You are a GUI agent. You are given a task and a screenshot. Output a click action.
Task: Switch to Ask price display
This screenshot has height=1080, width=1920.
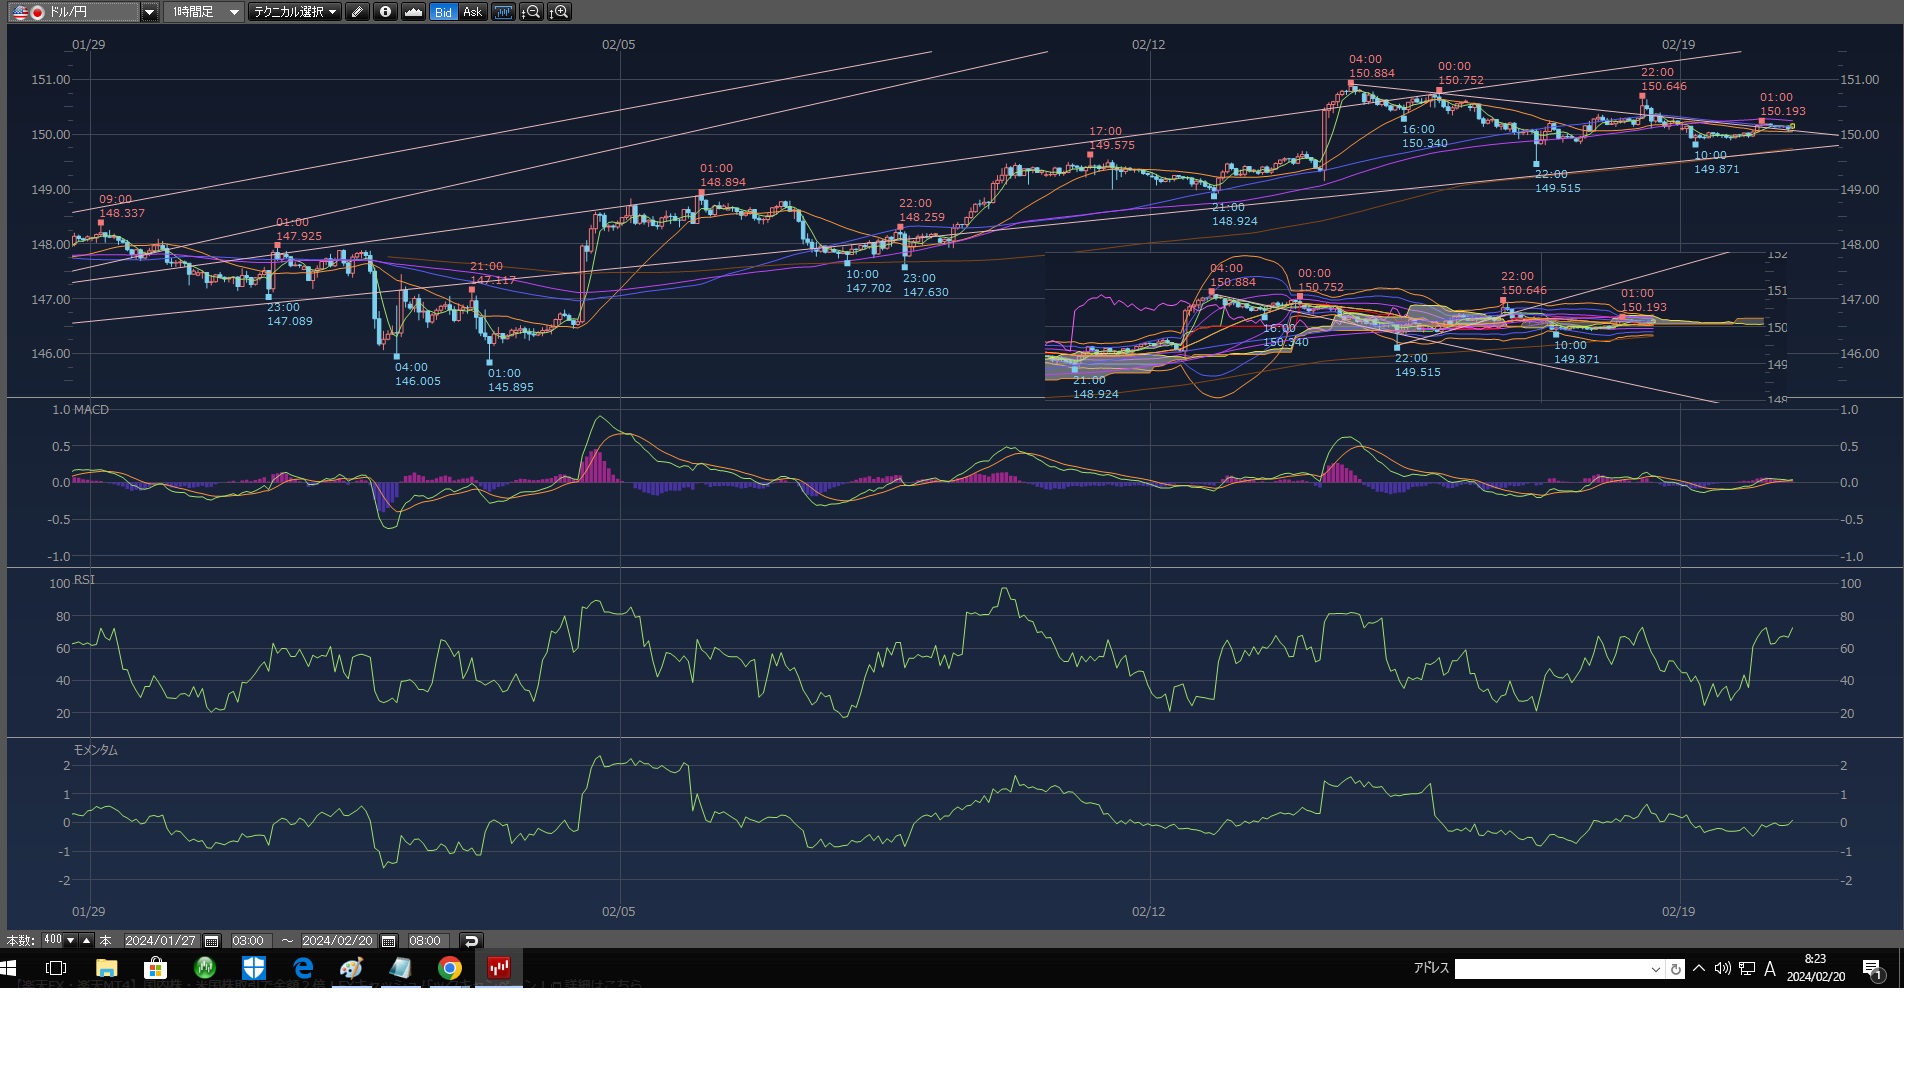(x=472, y=12)
